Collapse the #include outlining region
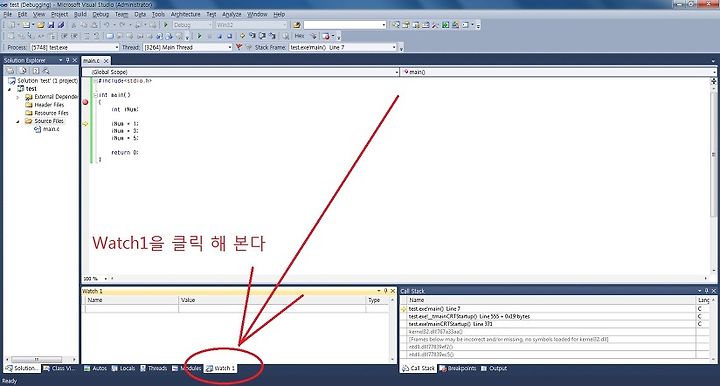This screenshot has width=720, height=386. (x=96, y=81)
